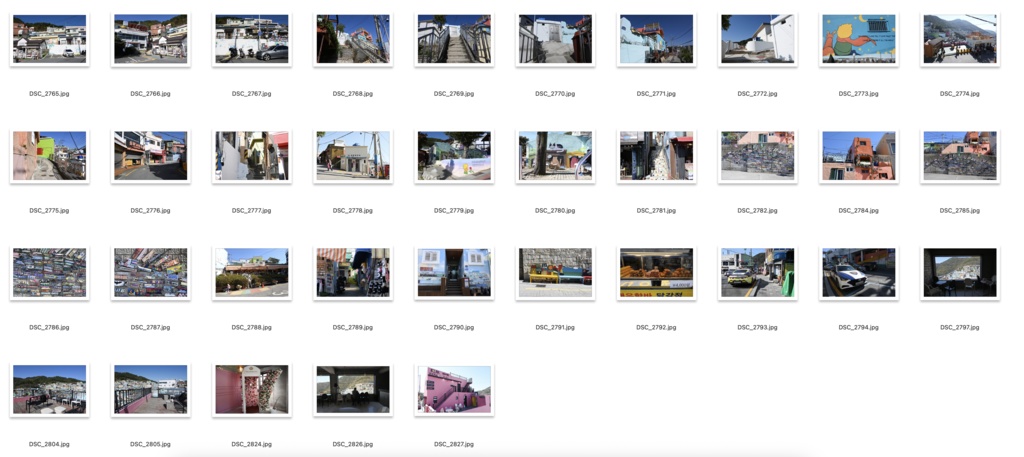The width and height of the screenshot is (1024, 457).
Task: Select the DSC_2781.jpg alley thumbnail
Action: tap(657, 156)
